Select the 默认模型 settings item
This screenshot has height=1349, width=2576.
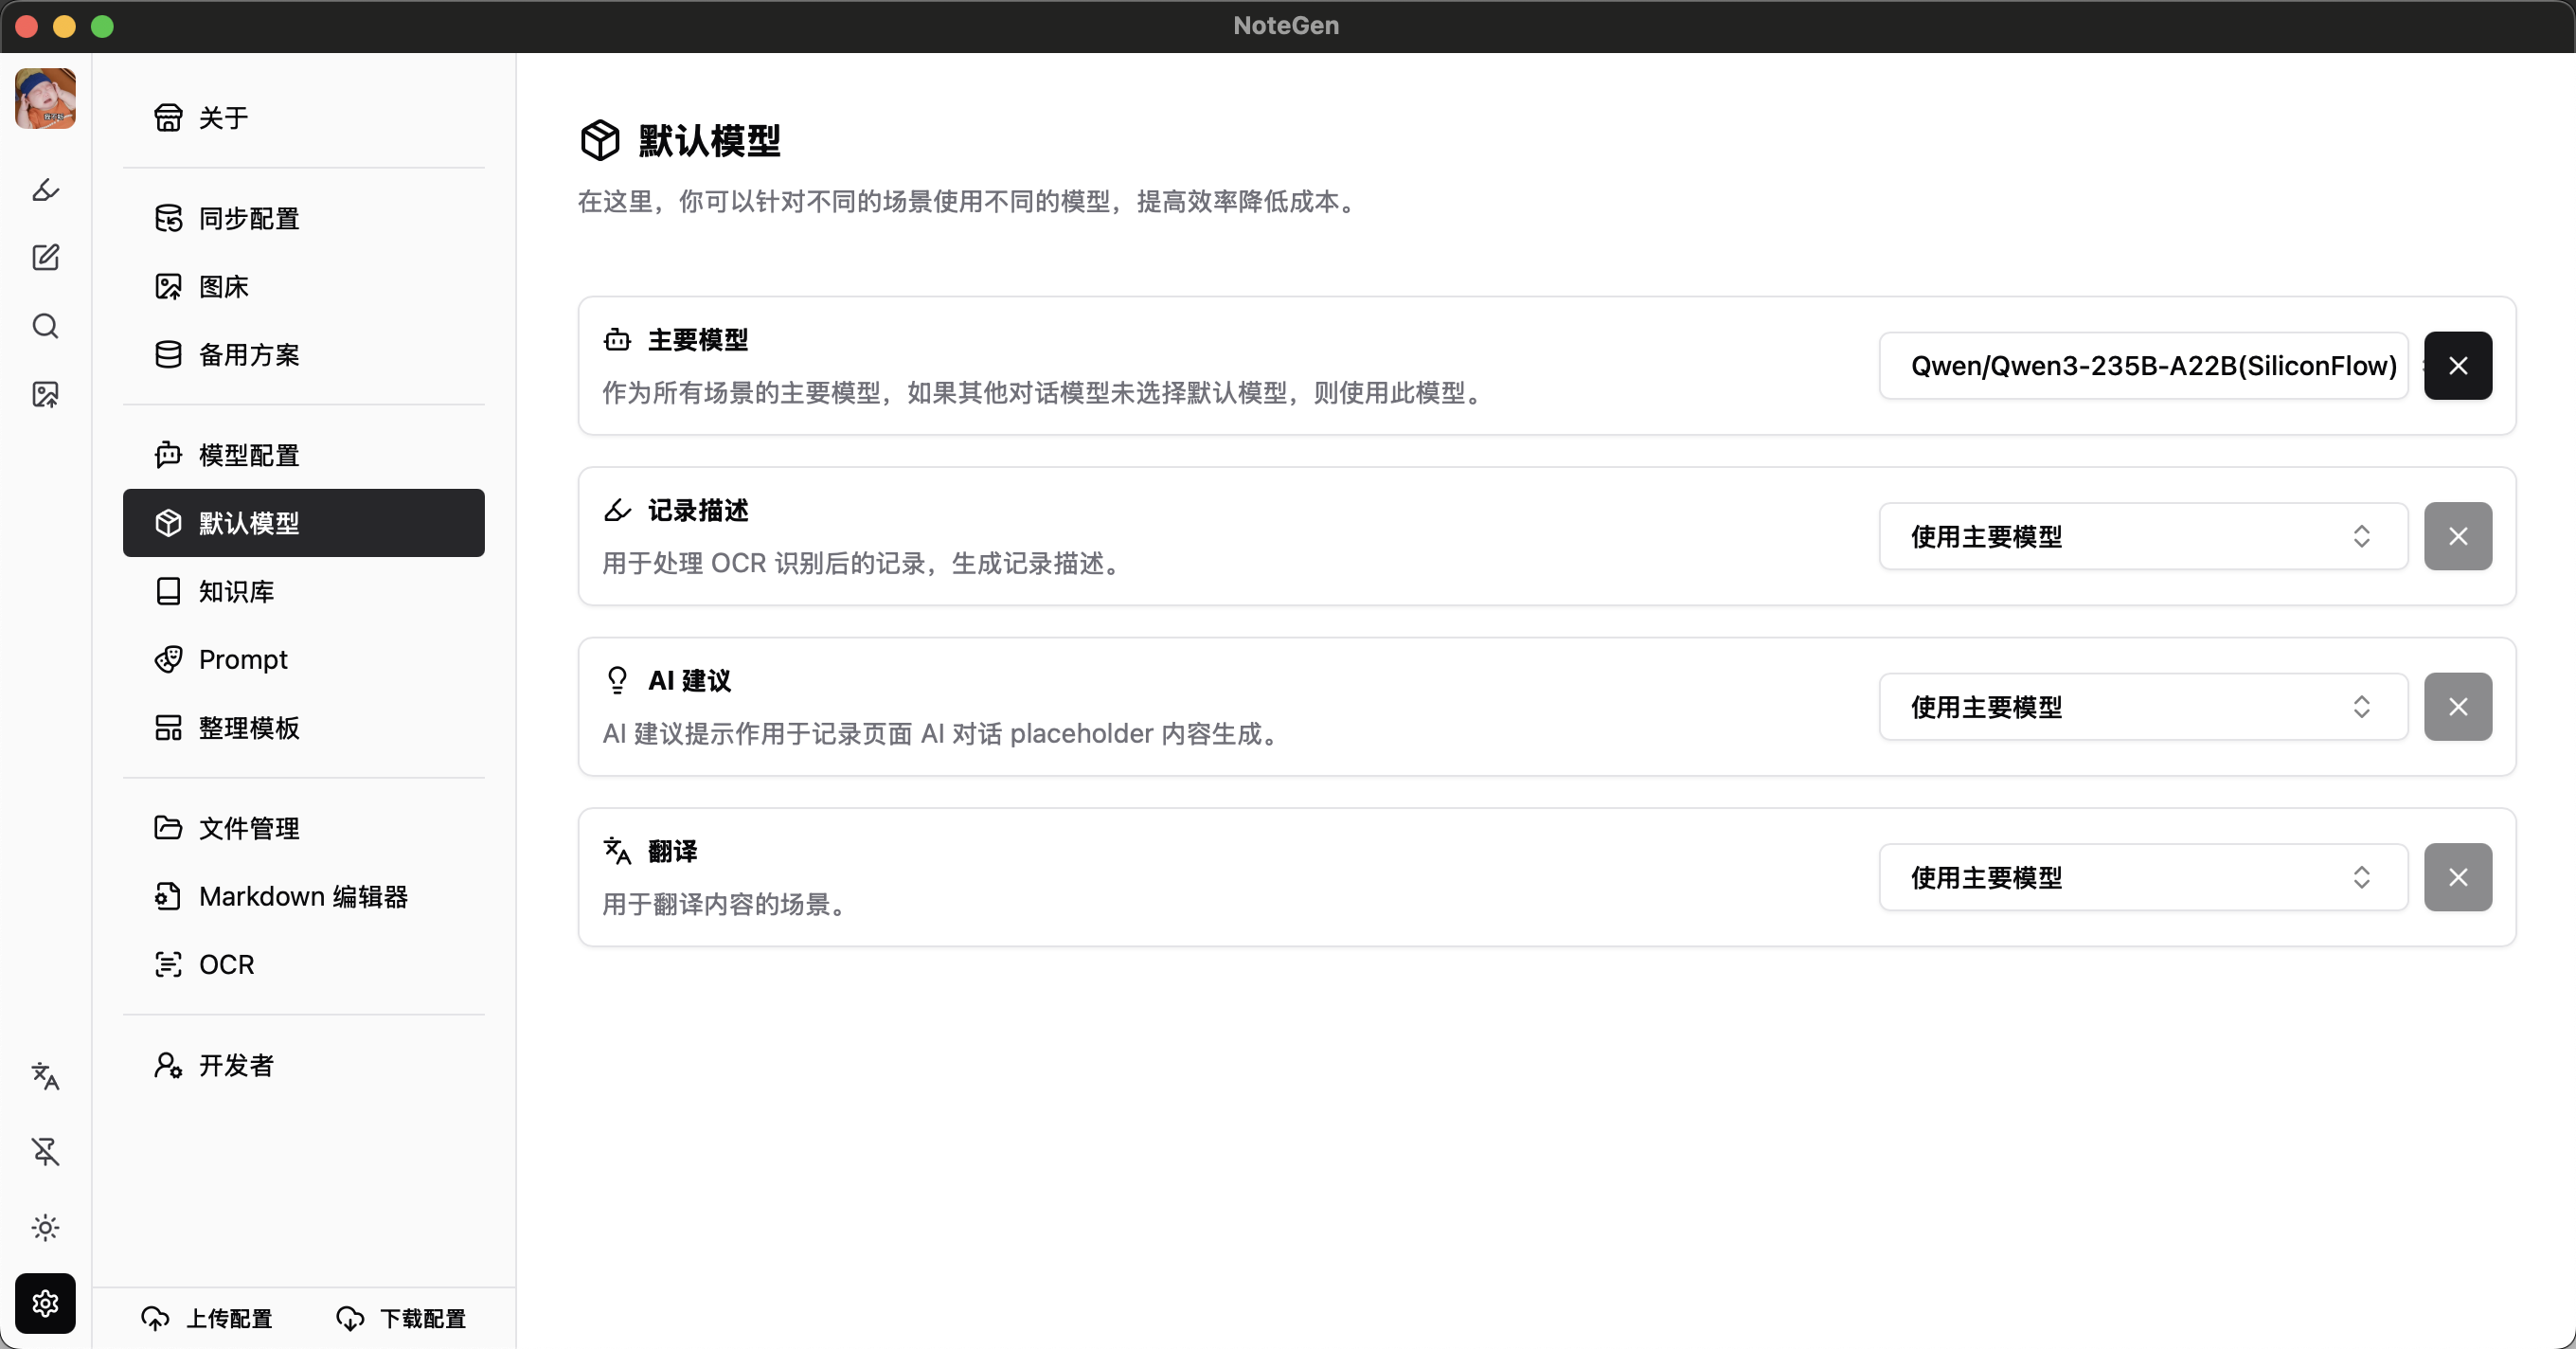(x=304, y=523)
